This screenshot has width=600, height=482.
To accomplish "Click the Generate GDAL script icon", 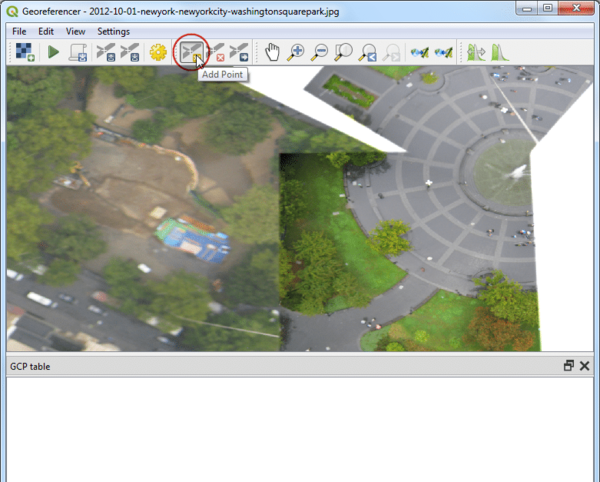I will pos(78,52).
